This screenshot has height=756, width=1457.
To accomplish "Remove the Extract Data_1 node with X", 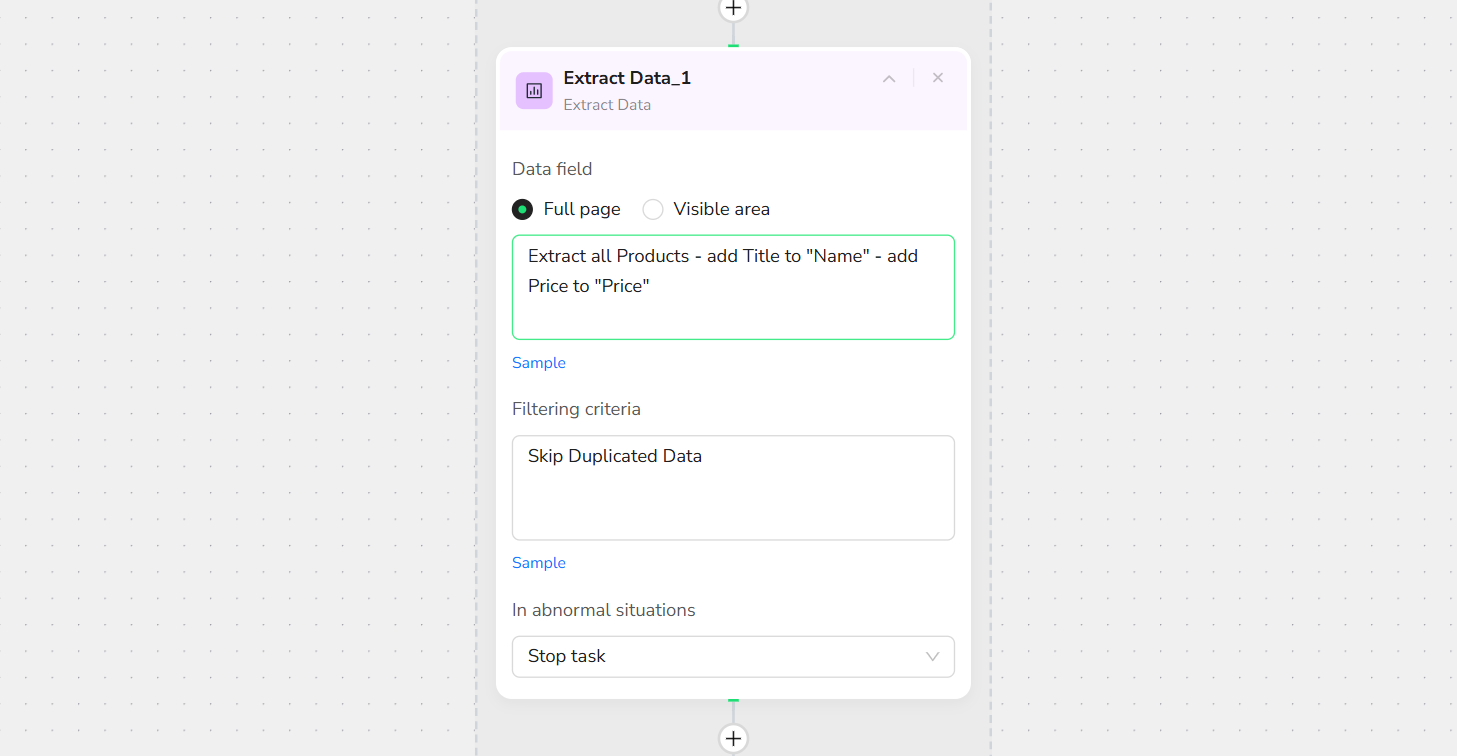I will pyautogui.click(x=938, y=78).
